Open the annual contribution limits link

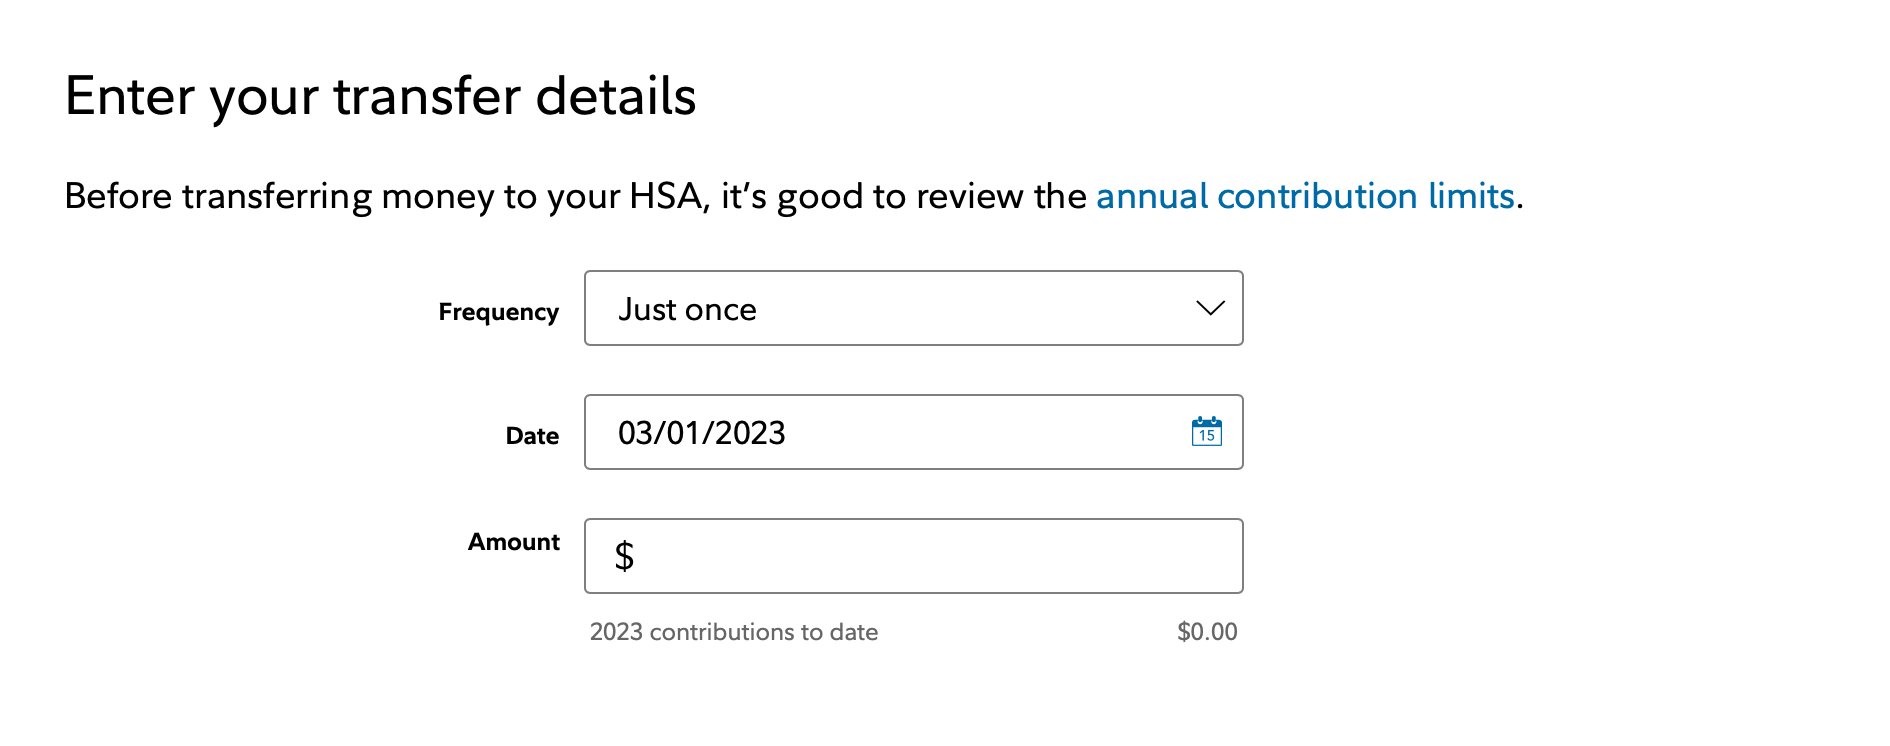click(1304, 196)
